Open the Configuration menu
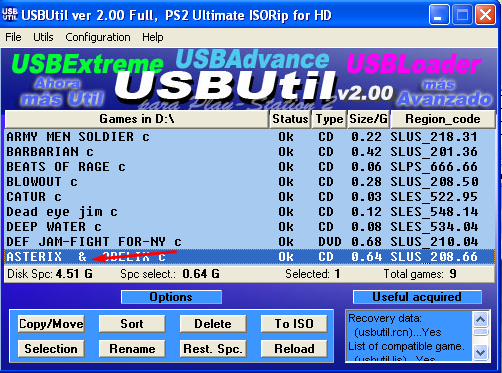Screen dimensions: 502x373 coord(98,37)
